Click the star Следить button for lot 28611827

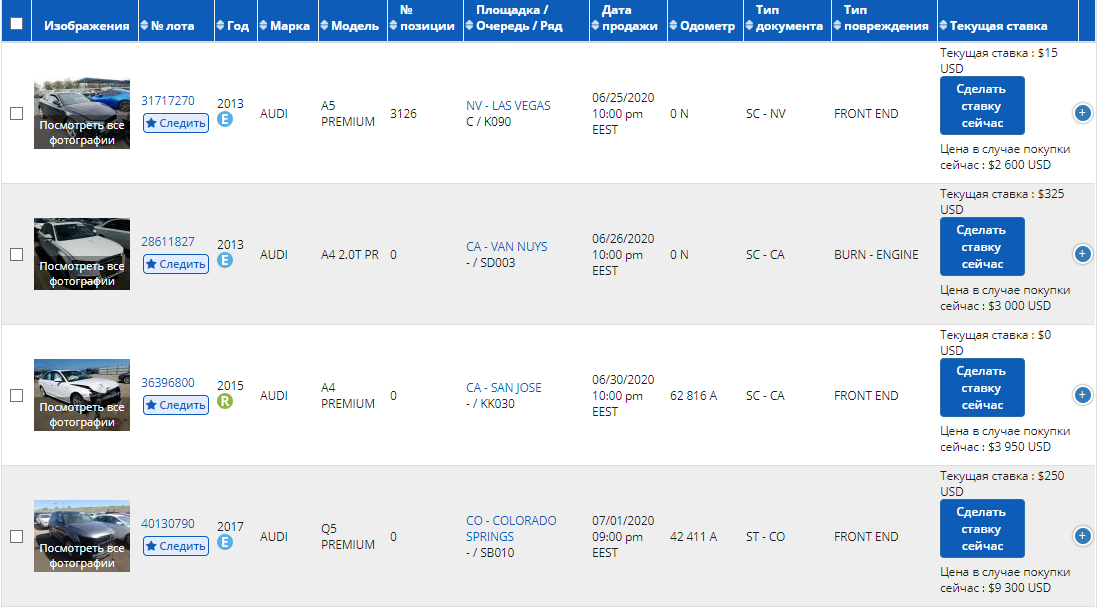[x=176, y=264]
